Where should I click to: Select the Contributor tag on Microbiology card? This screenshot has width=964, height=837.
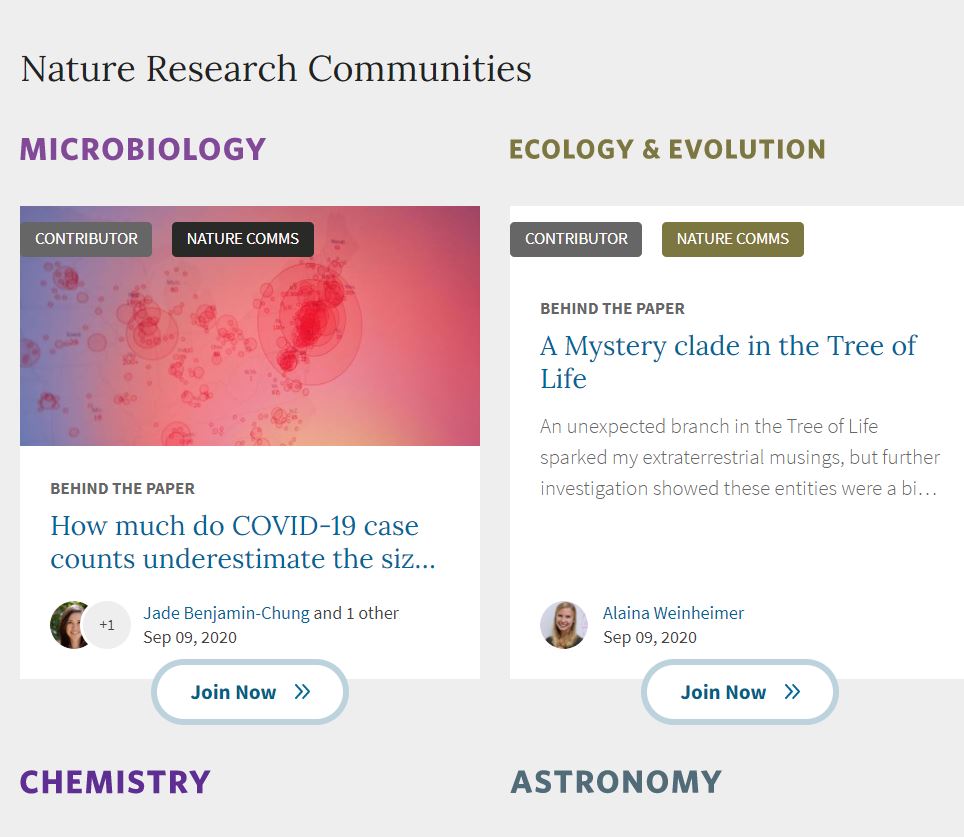86,239
